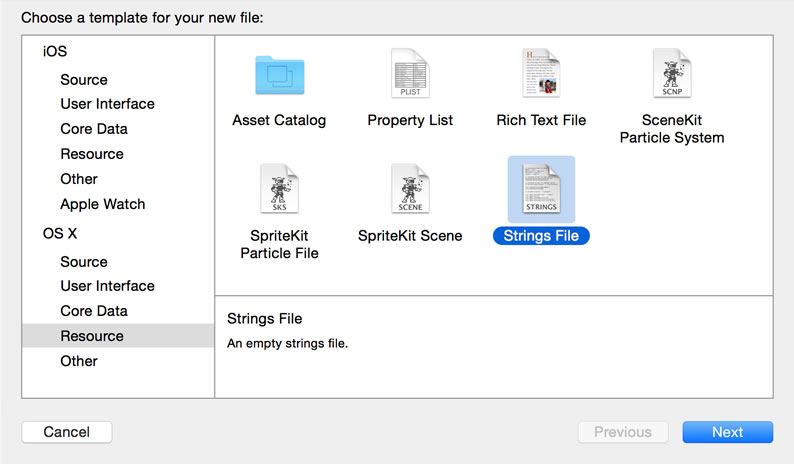The width and height of the screenshot is (794, 464).
Task: Choose the SpriteKit Particle File SKS icon
Action: click(280, 188)
